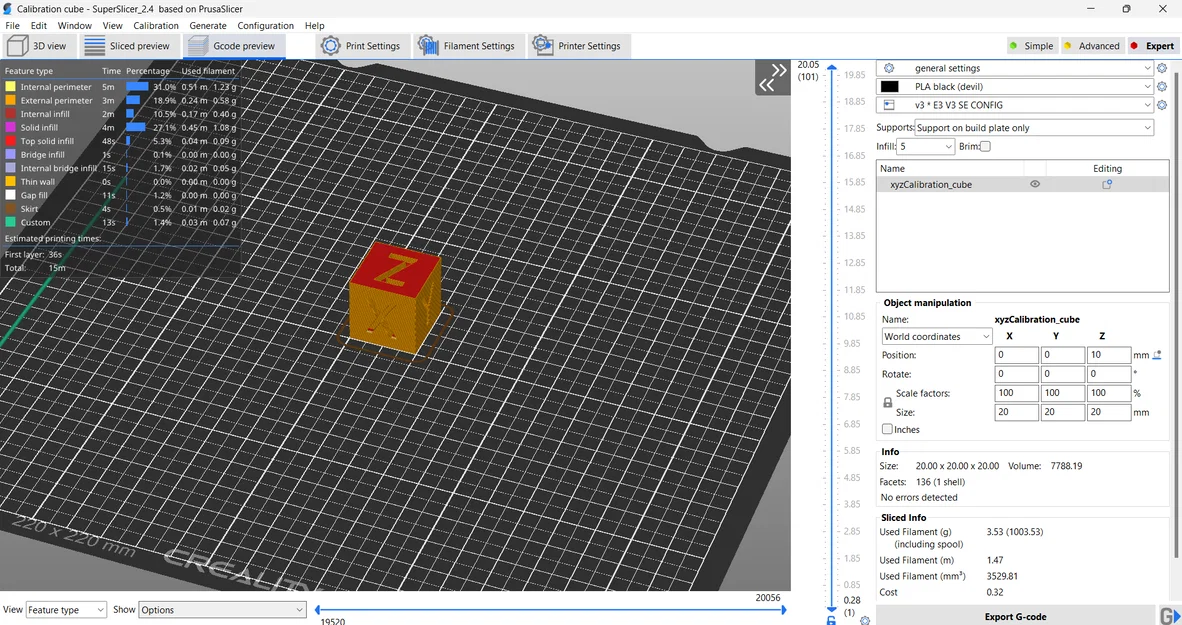Viewport: 1182px width, 625px height.
Task: Click the Custom legend color swatch
Action: point(11,222)
